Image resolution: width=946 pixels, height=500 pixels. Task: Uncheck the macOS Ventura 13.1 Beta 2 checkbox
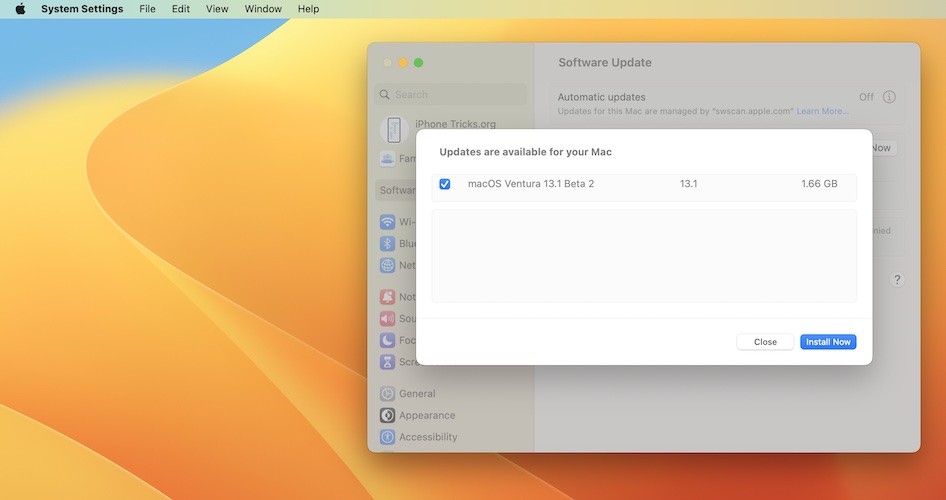click(445, 184)
